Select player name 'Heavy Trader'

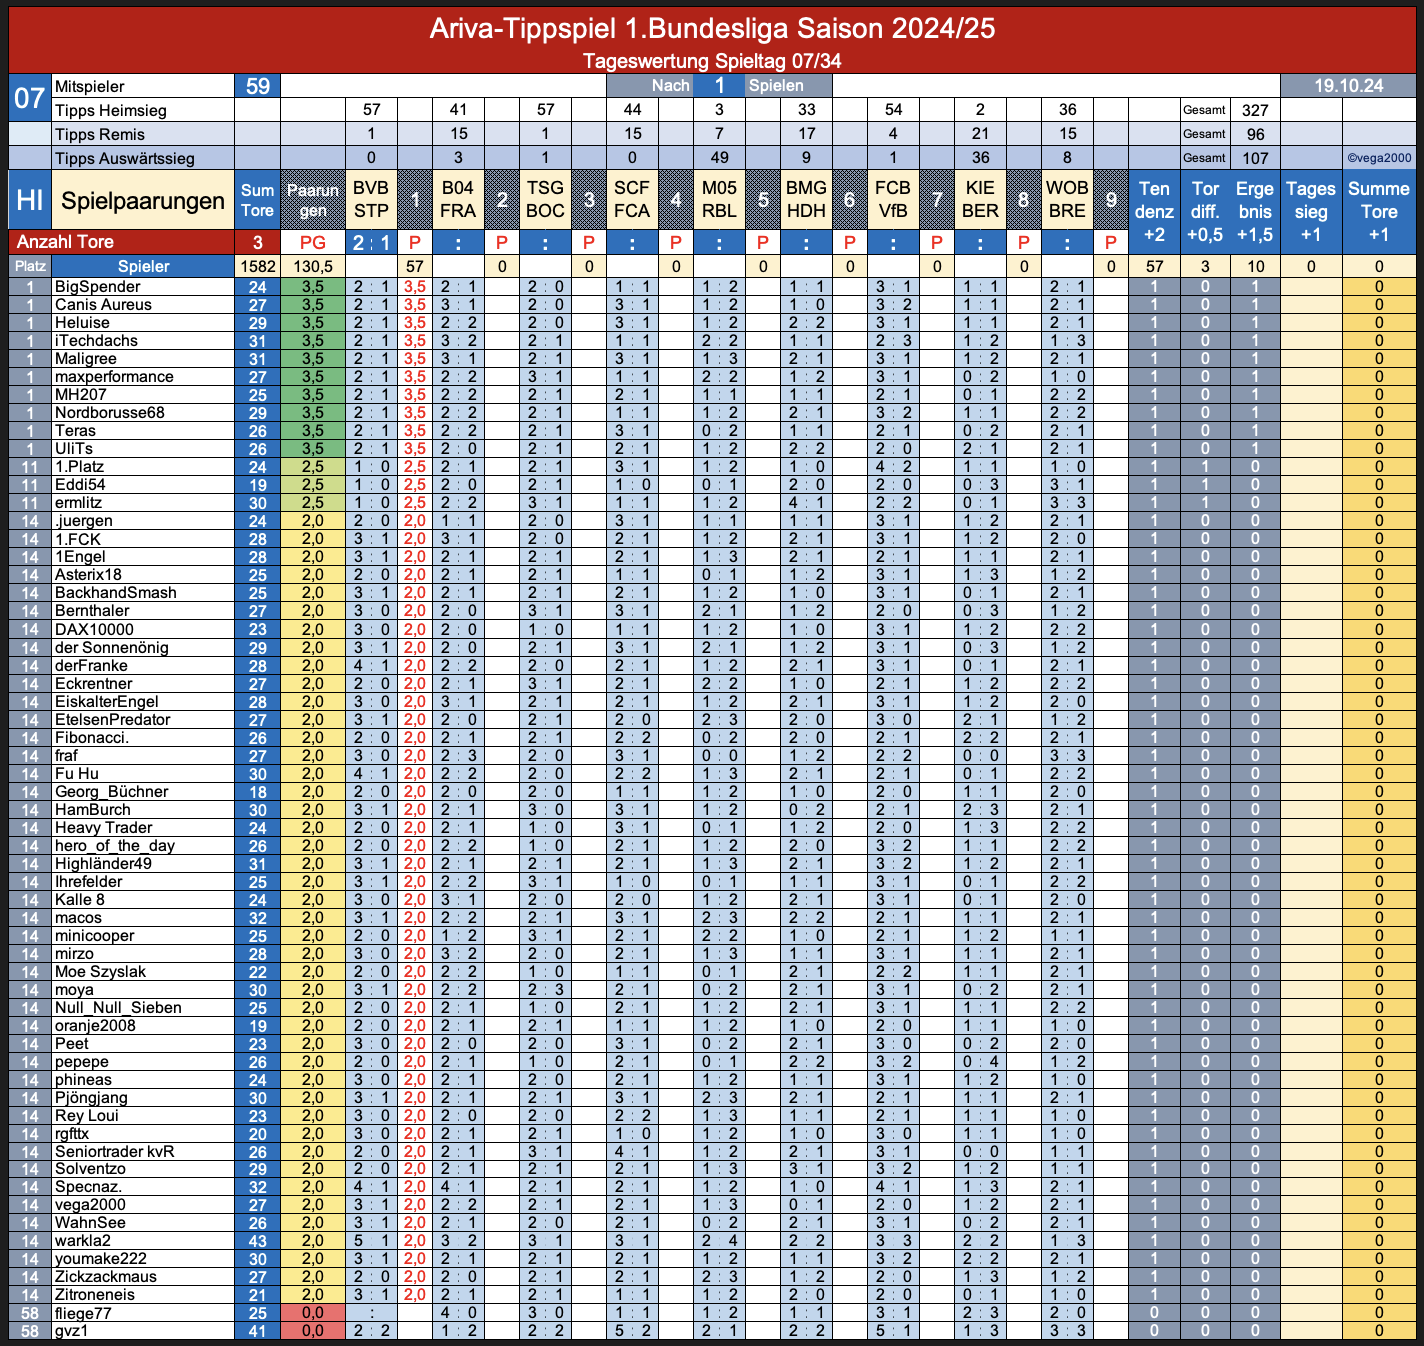[x=103, y=827]
